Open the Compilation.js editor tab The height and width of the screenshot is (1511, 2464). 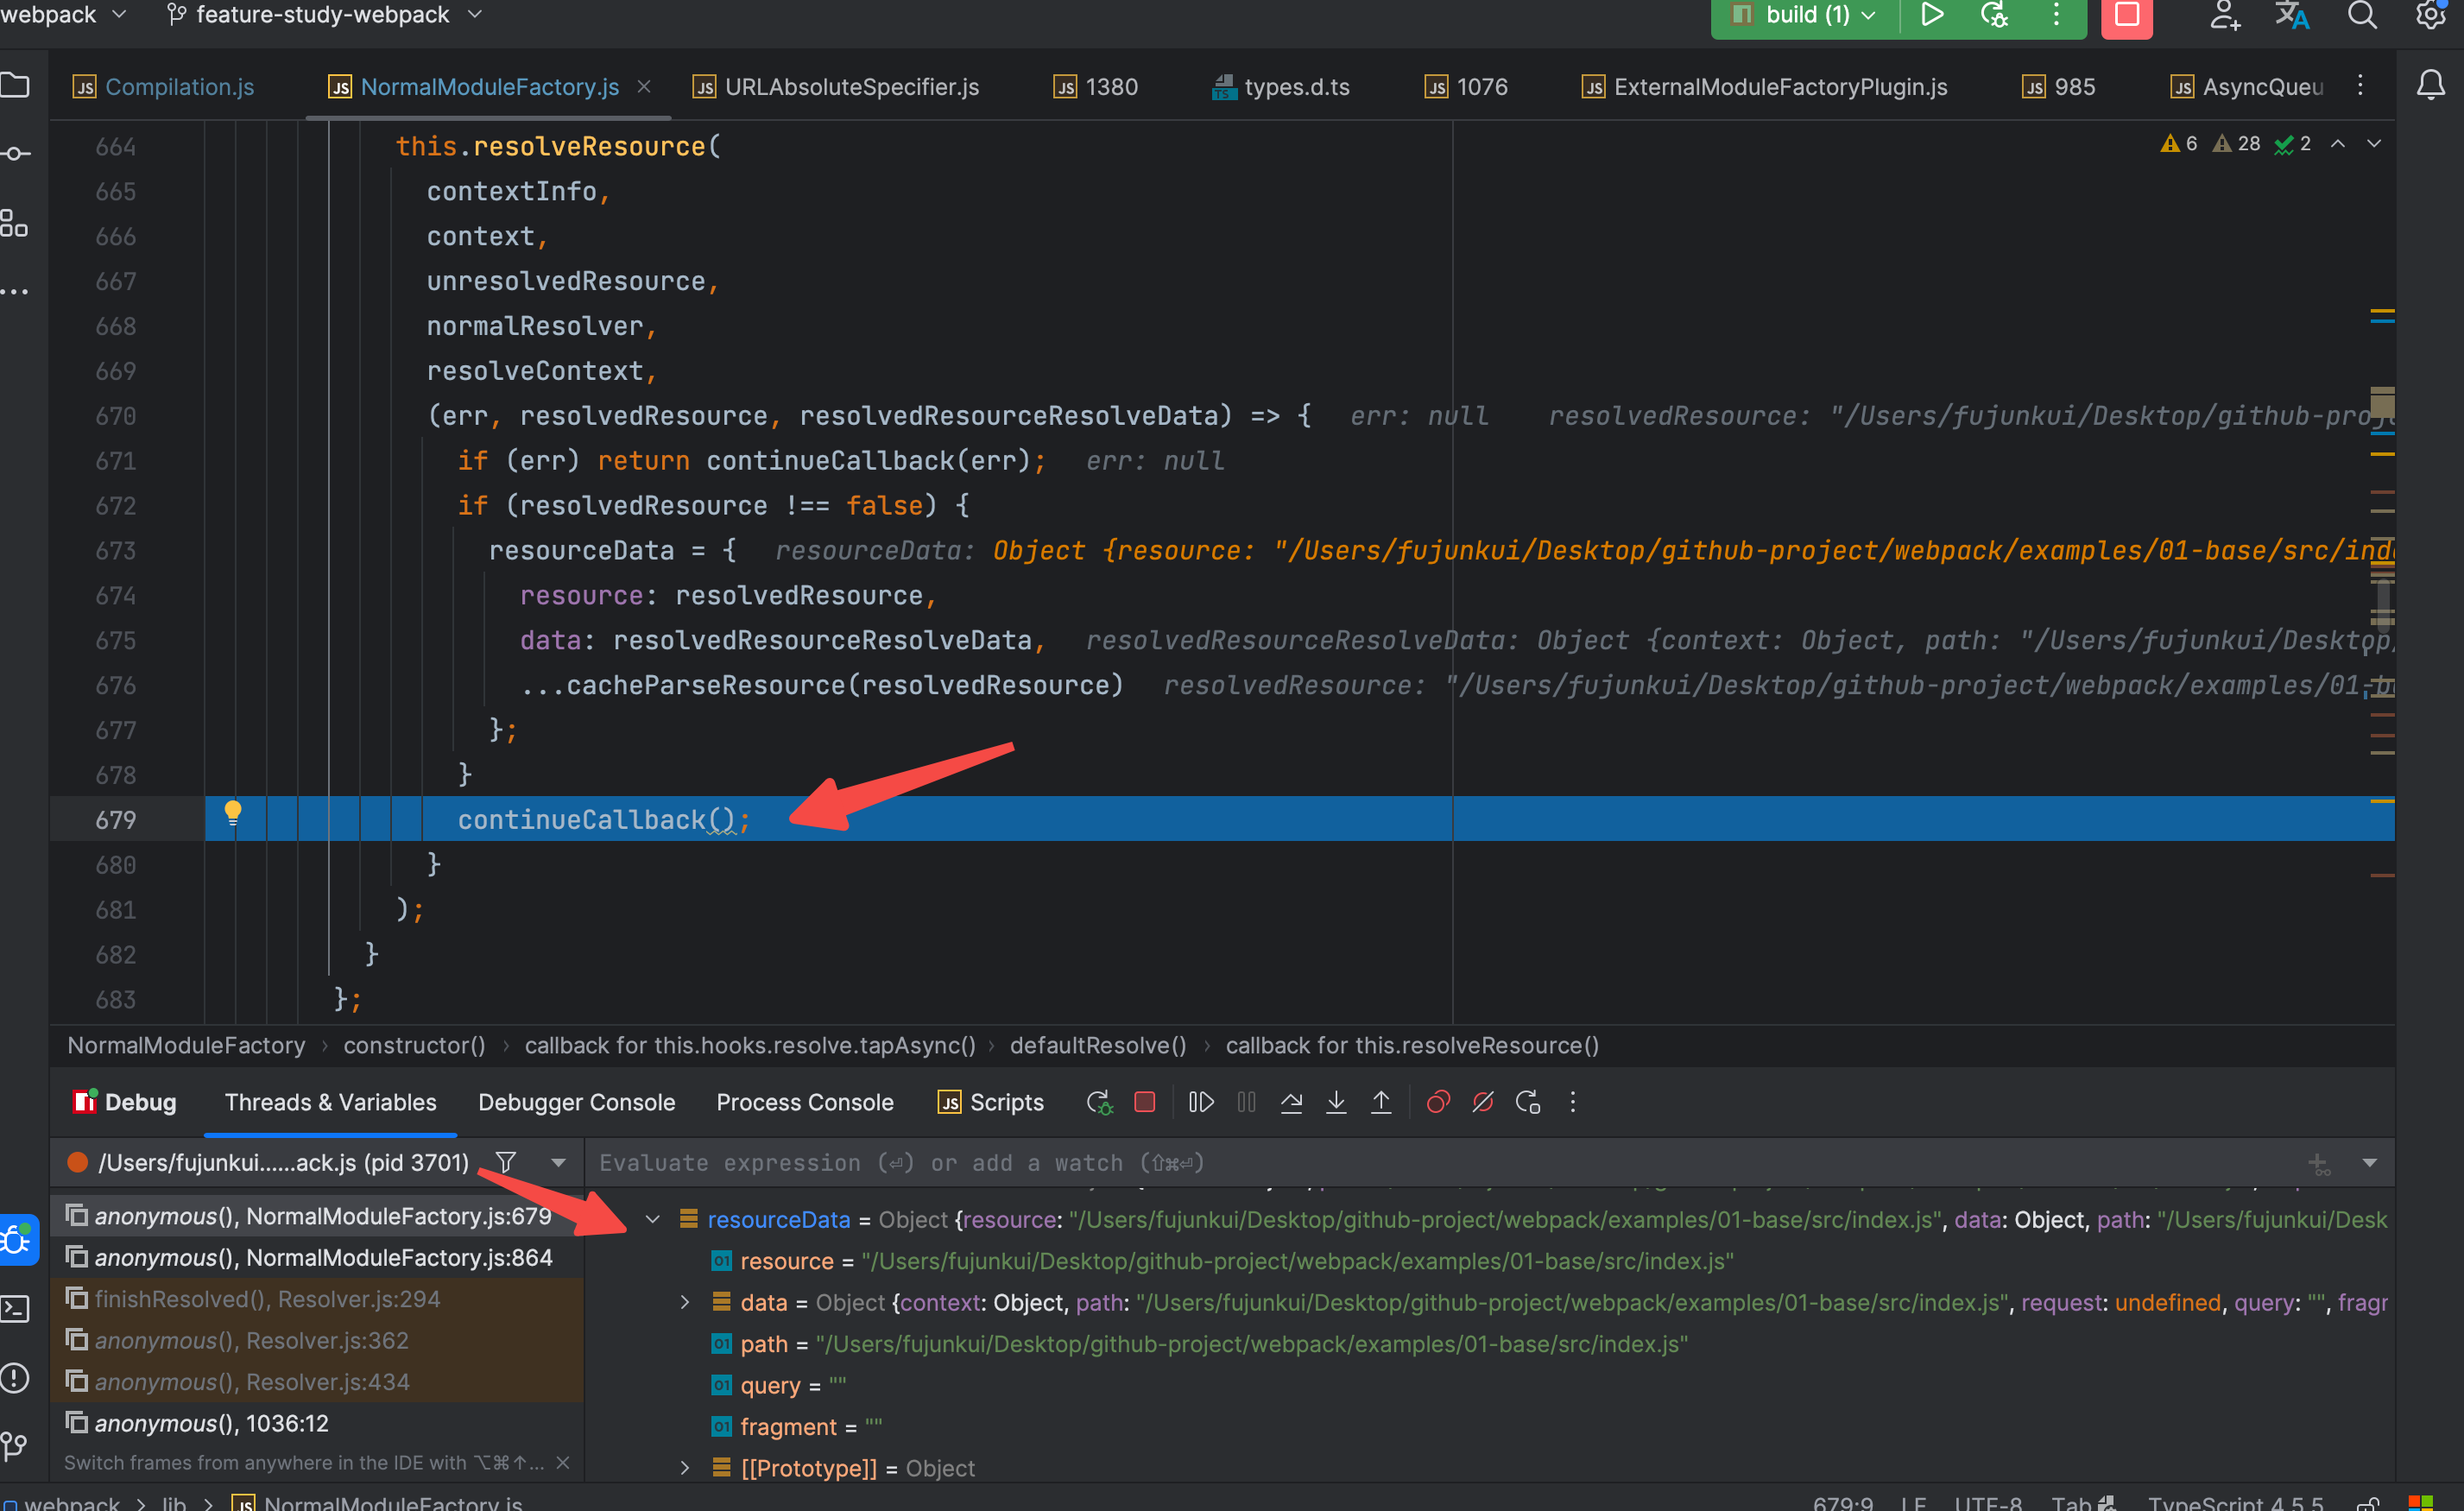click(179, 87)
